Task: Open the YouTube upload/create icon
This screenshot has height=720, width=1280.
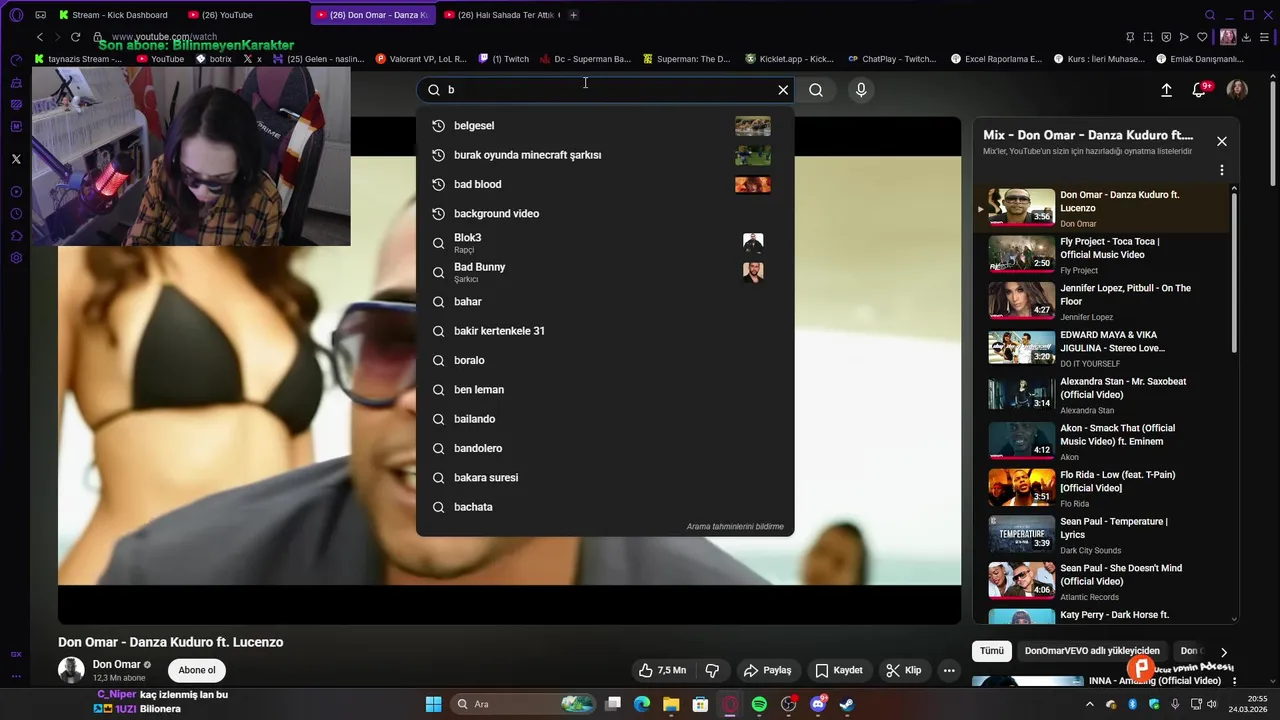Action: pyautogui.click(x=1166, y=90)
